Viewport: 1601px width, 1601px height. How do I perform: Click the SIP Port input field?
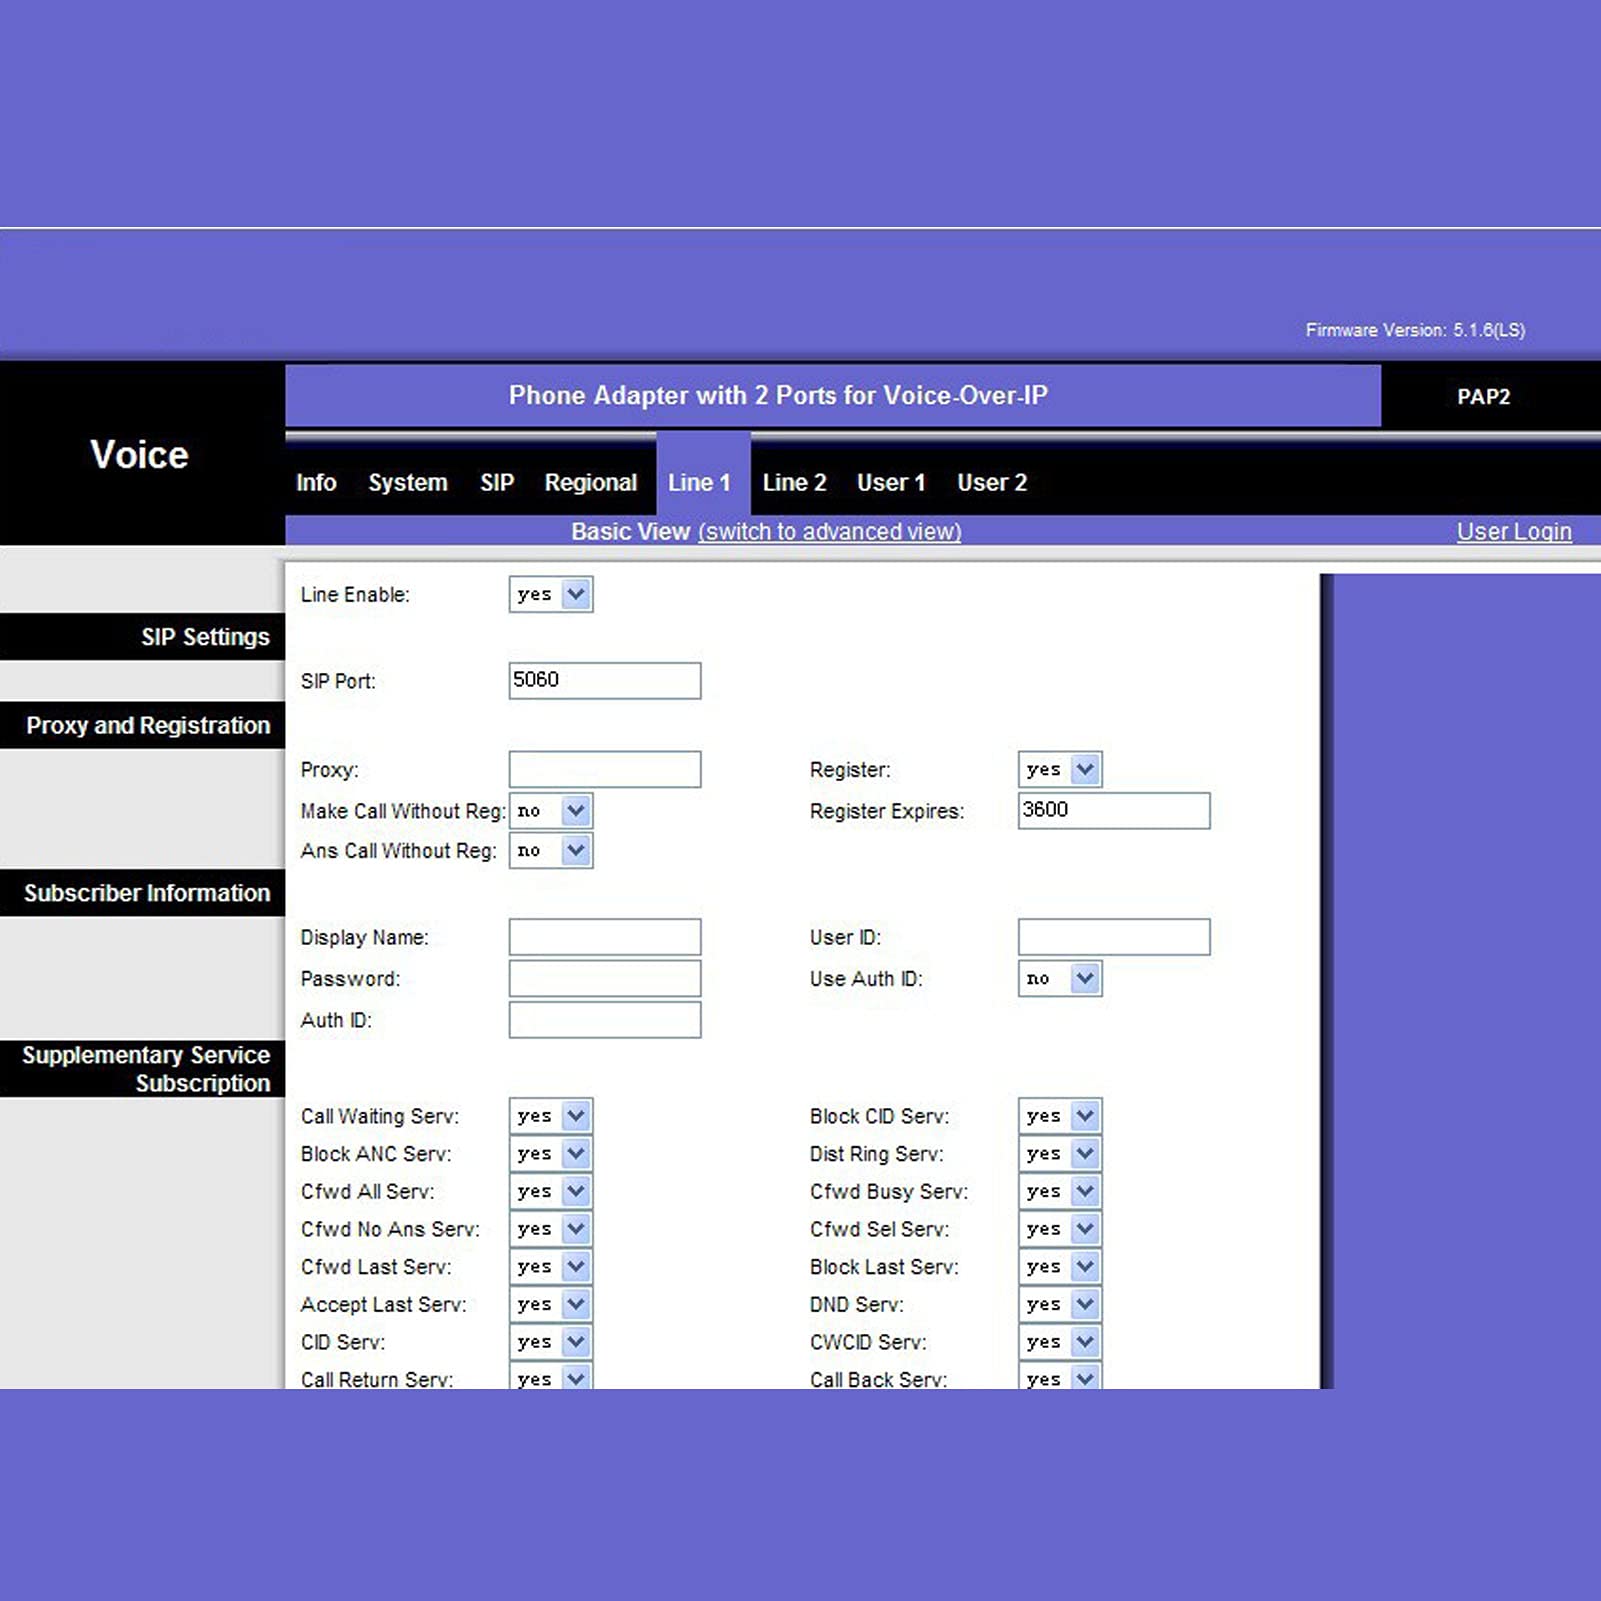605,680
